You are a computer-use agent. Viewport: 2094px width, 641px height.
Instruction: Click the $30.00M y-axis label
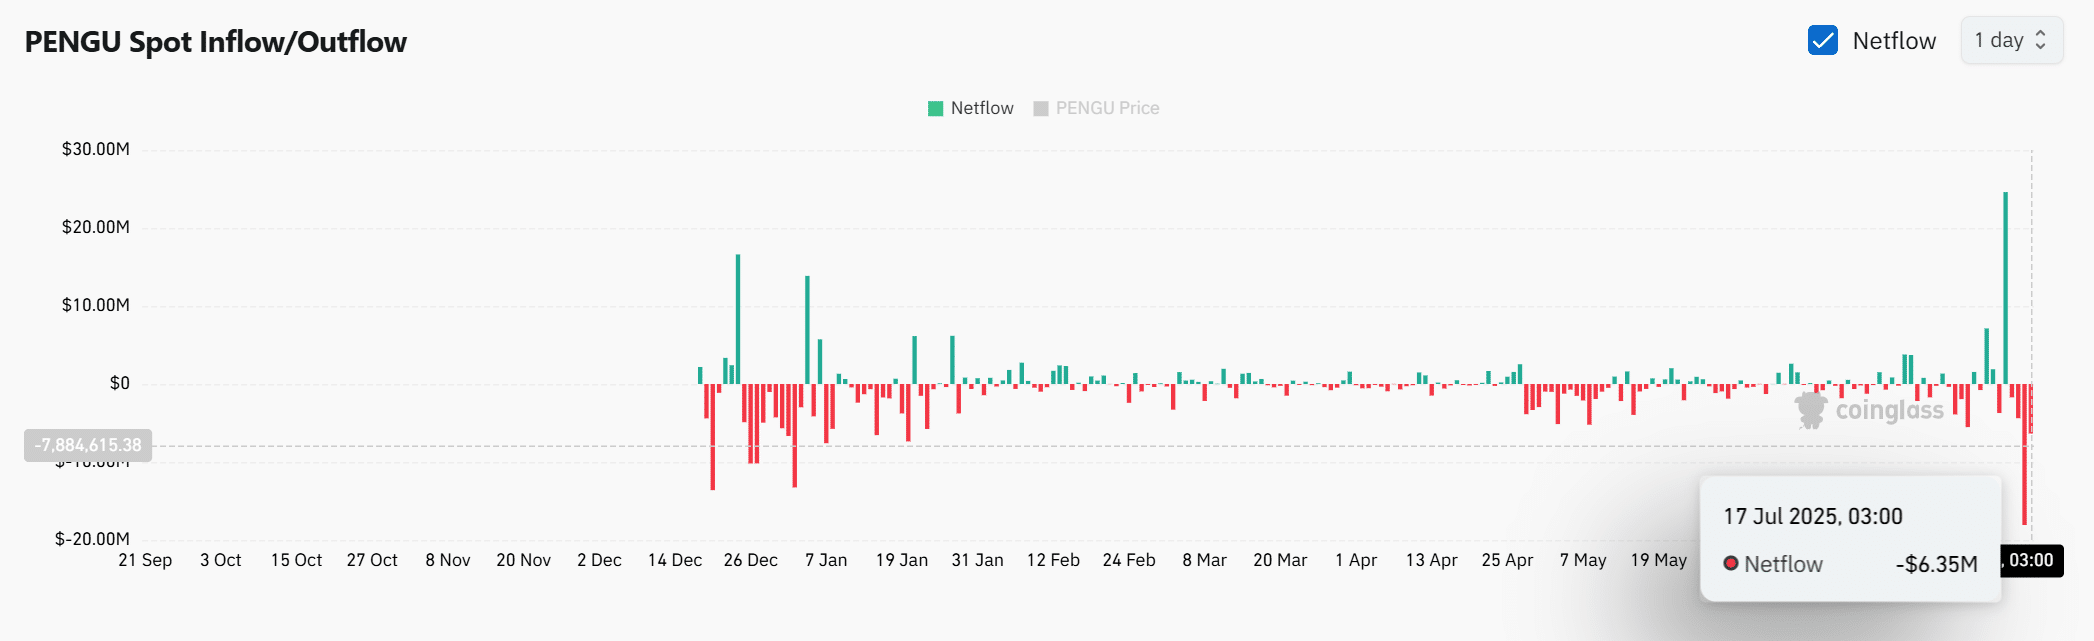tap(96, 149)
